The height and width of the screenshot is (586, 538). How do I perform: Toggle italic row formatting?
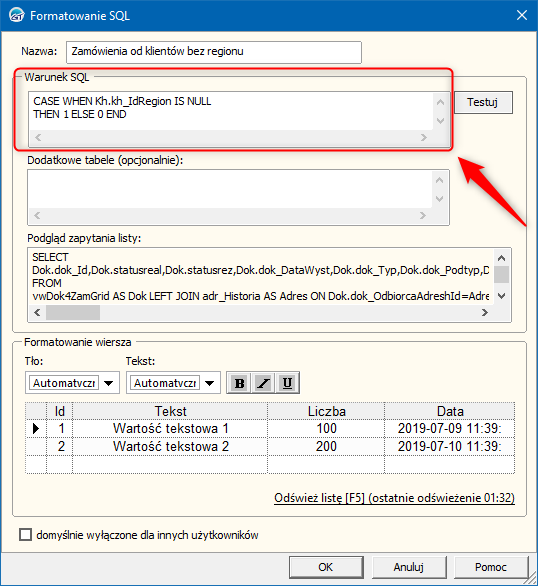263,383
